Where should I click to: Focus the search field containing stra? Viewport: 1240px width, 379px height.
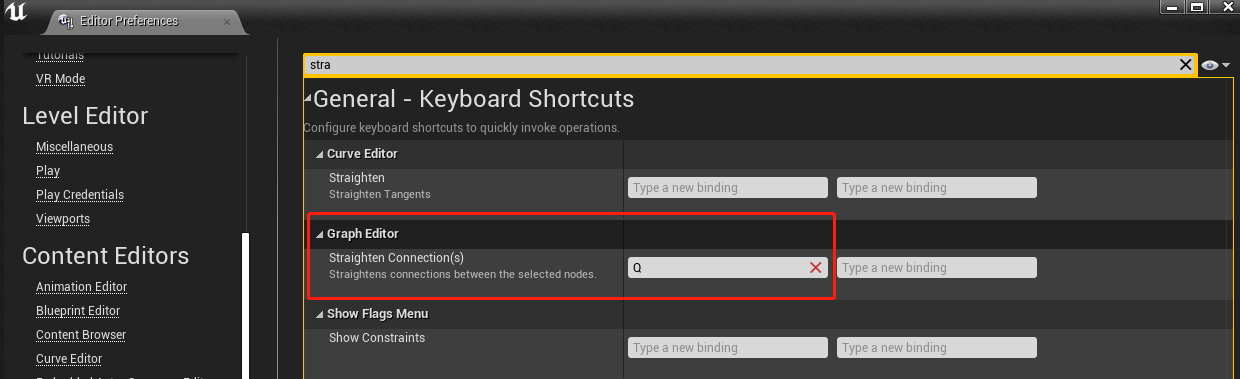coord(740,65)
